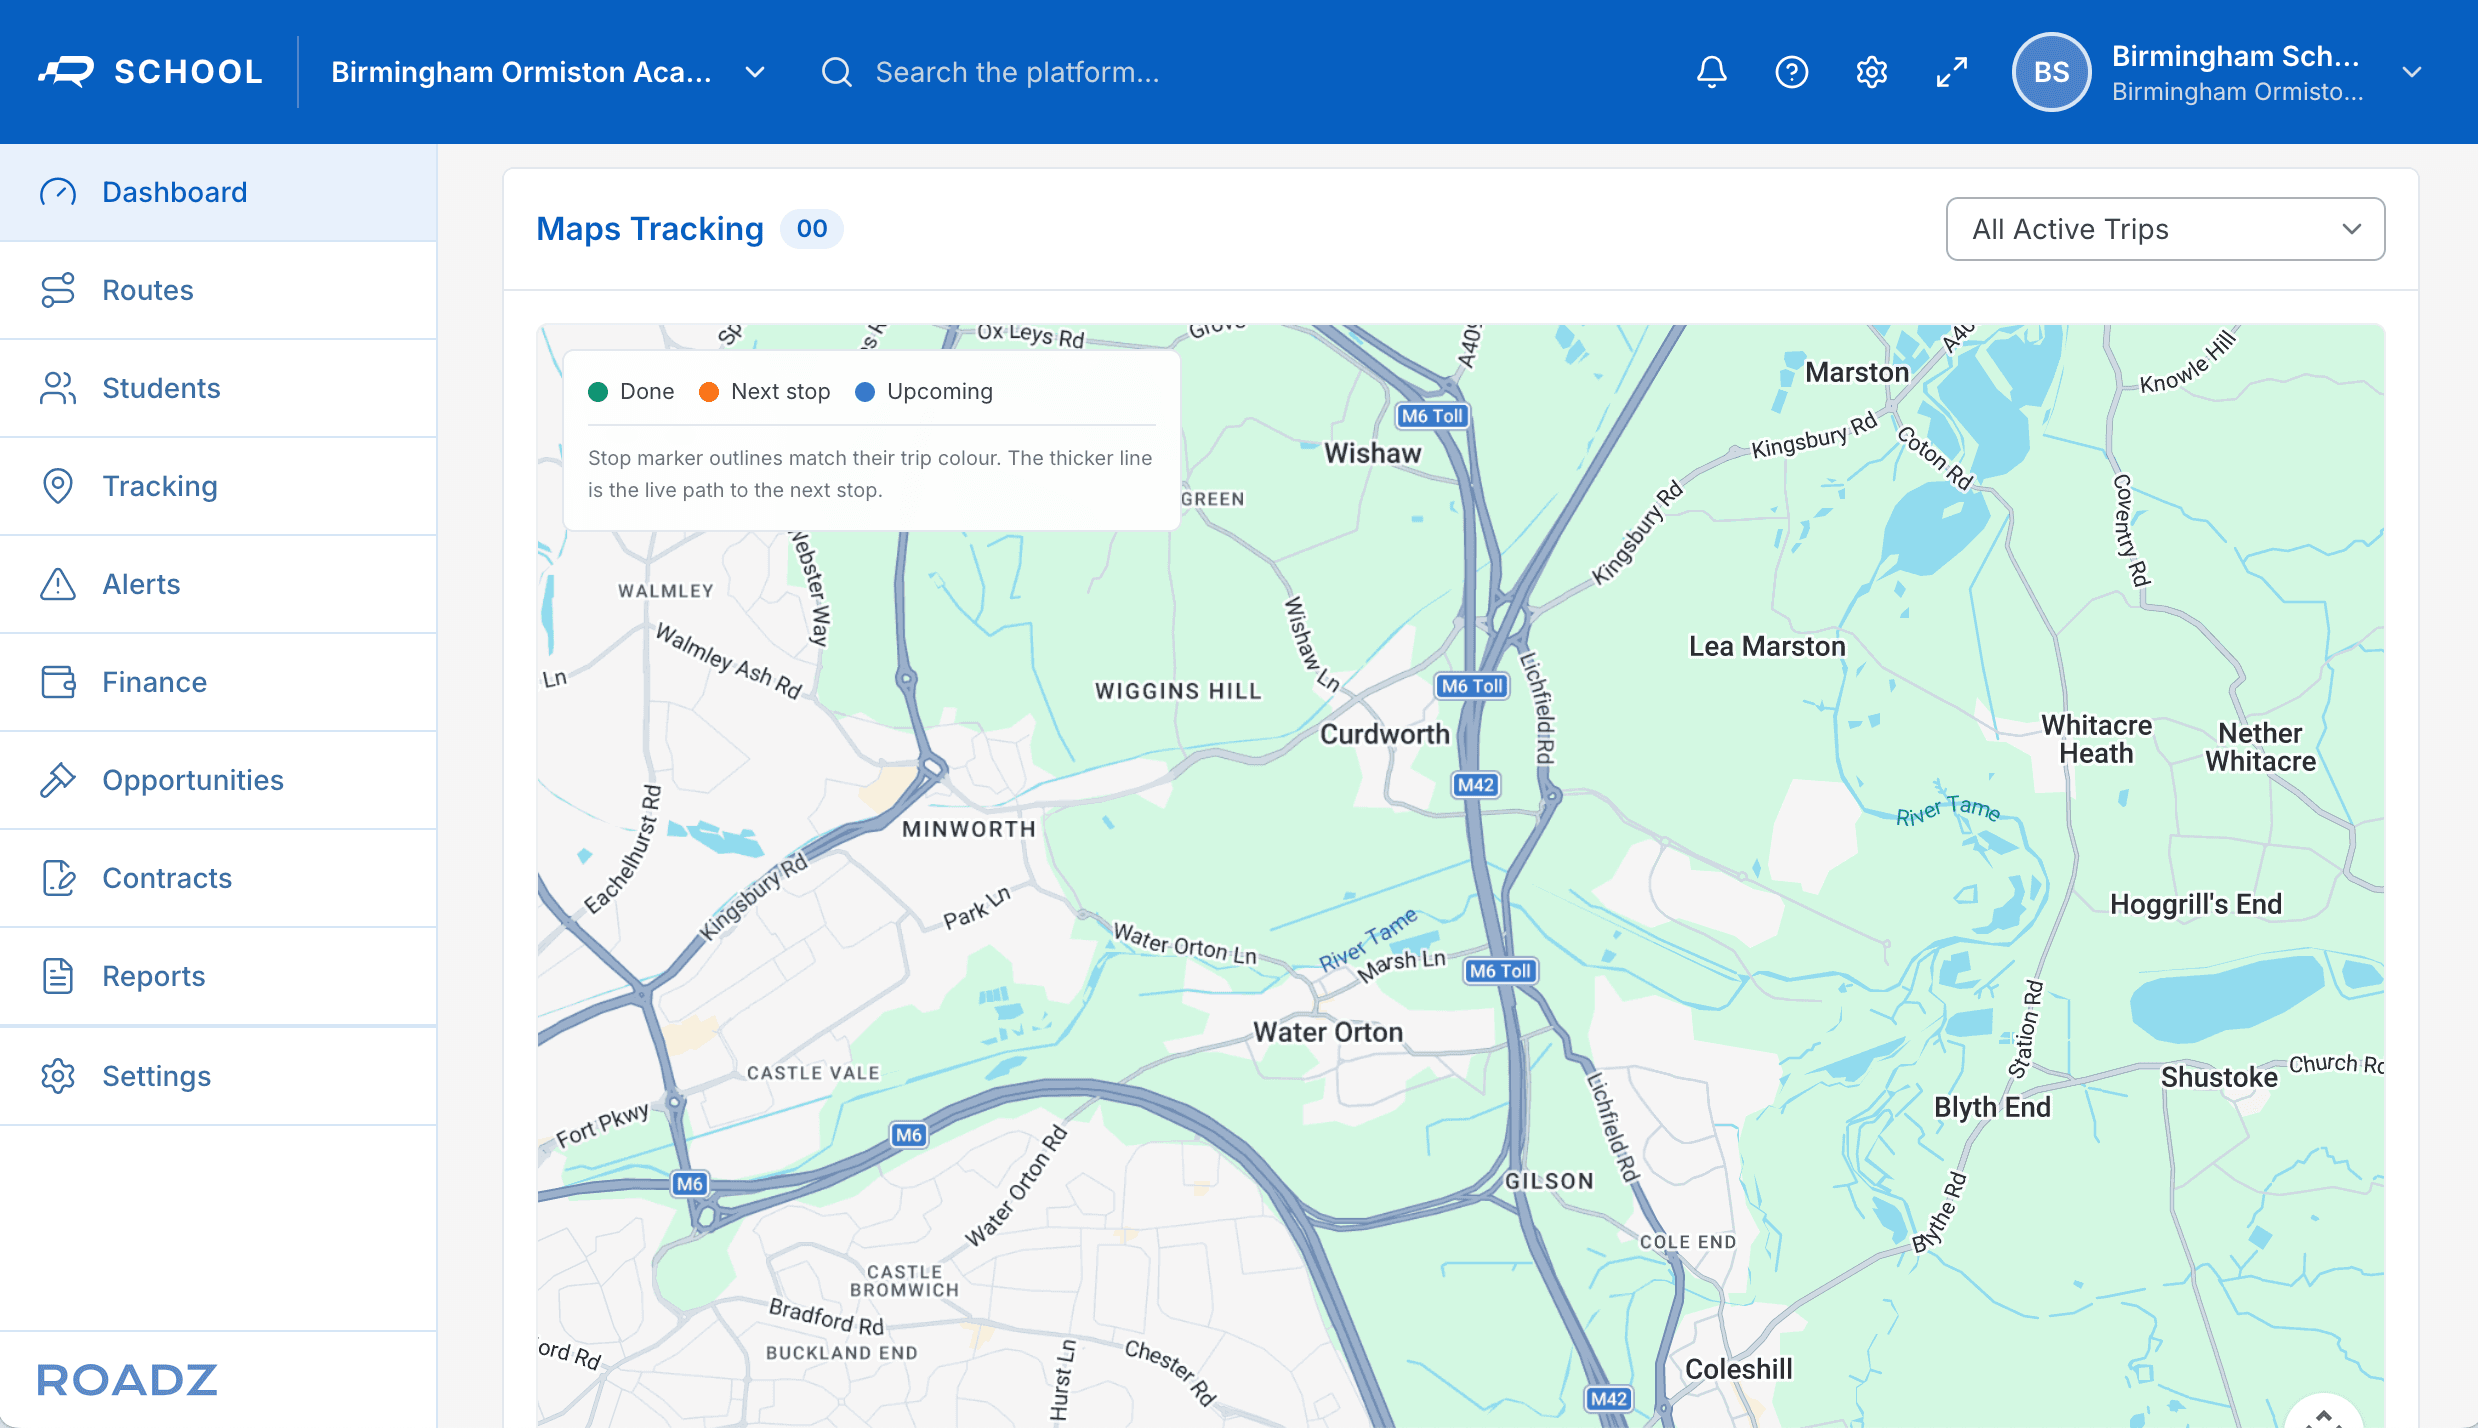
Task: Navigate to Finance
Action: 218,682
